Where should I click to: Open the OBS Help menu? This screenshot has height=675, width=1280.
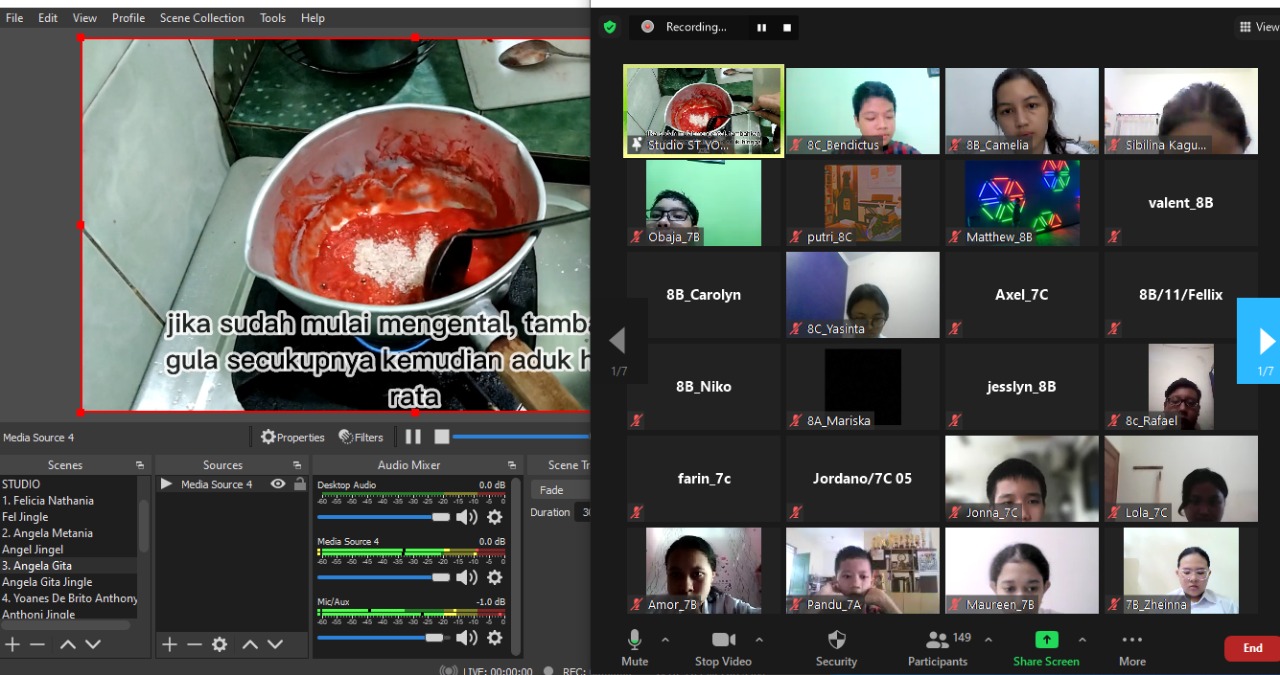[x=313, y=18]
